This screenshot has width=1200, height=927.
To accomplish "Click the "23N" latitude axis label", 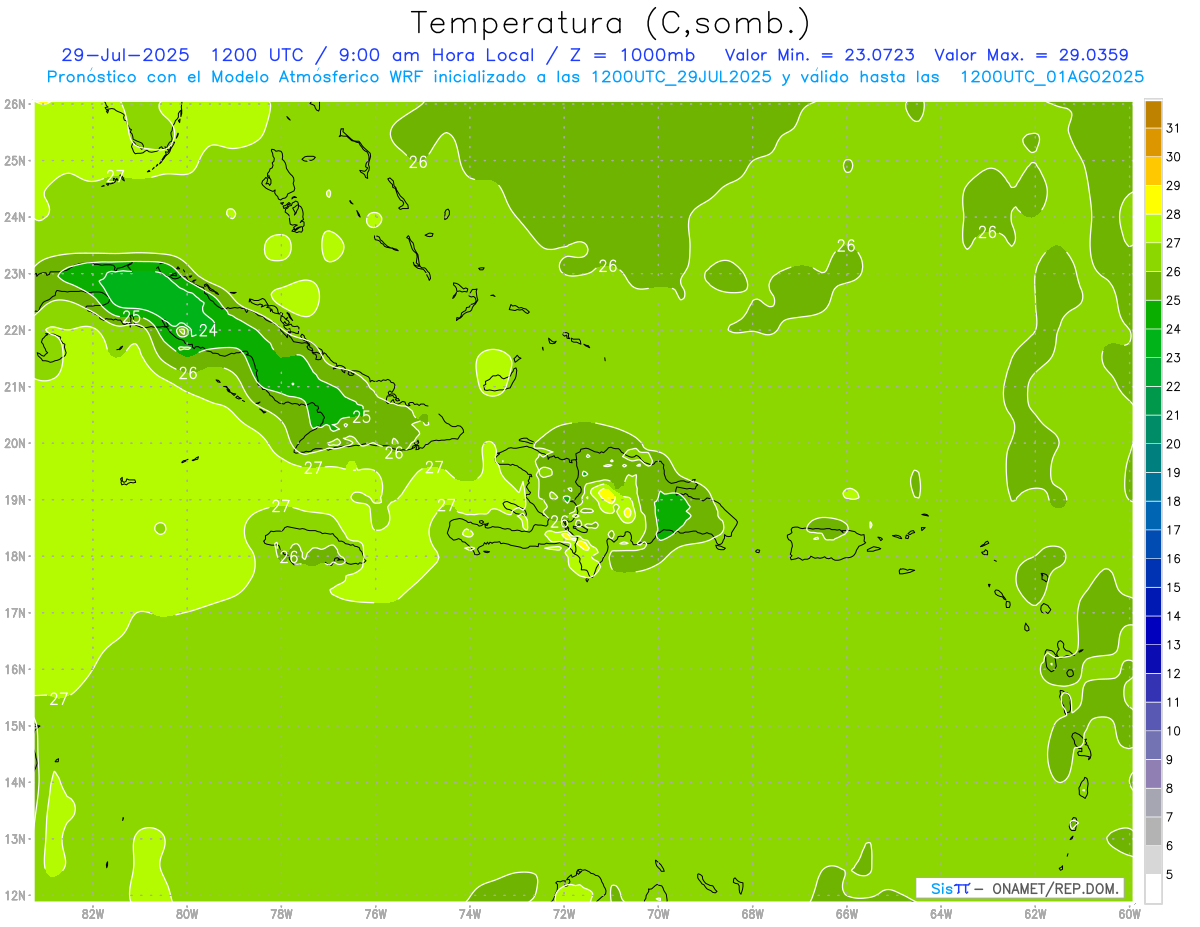I will pyautogui.click(x=14, y=274).
